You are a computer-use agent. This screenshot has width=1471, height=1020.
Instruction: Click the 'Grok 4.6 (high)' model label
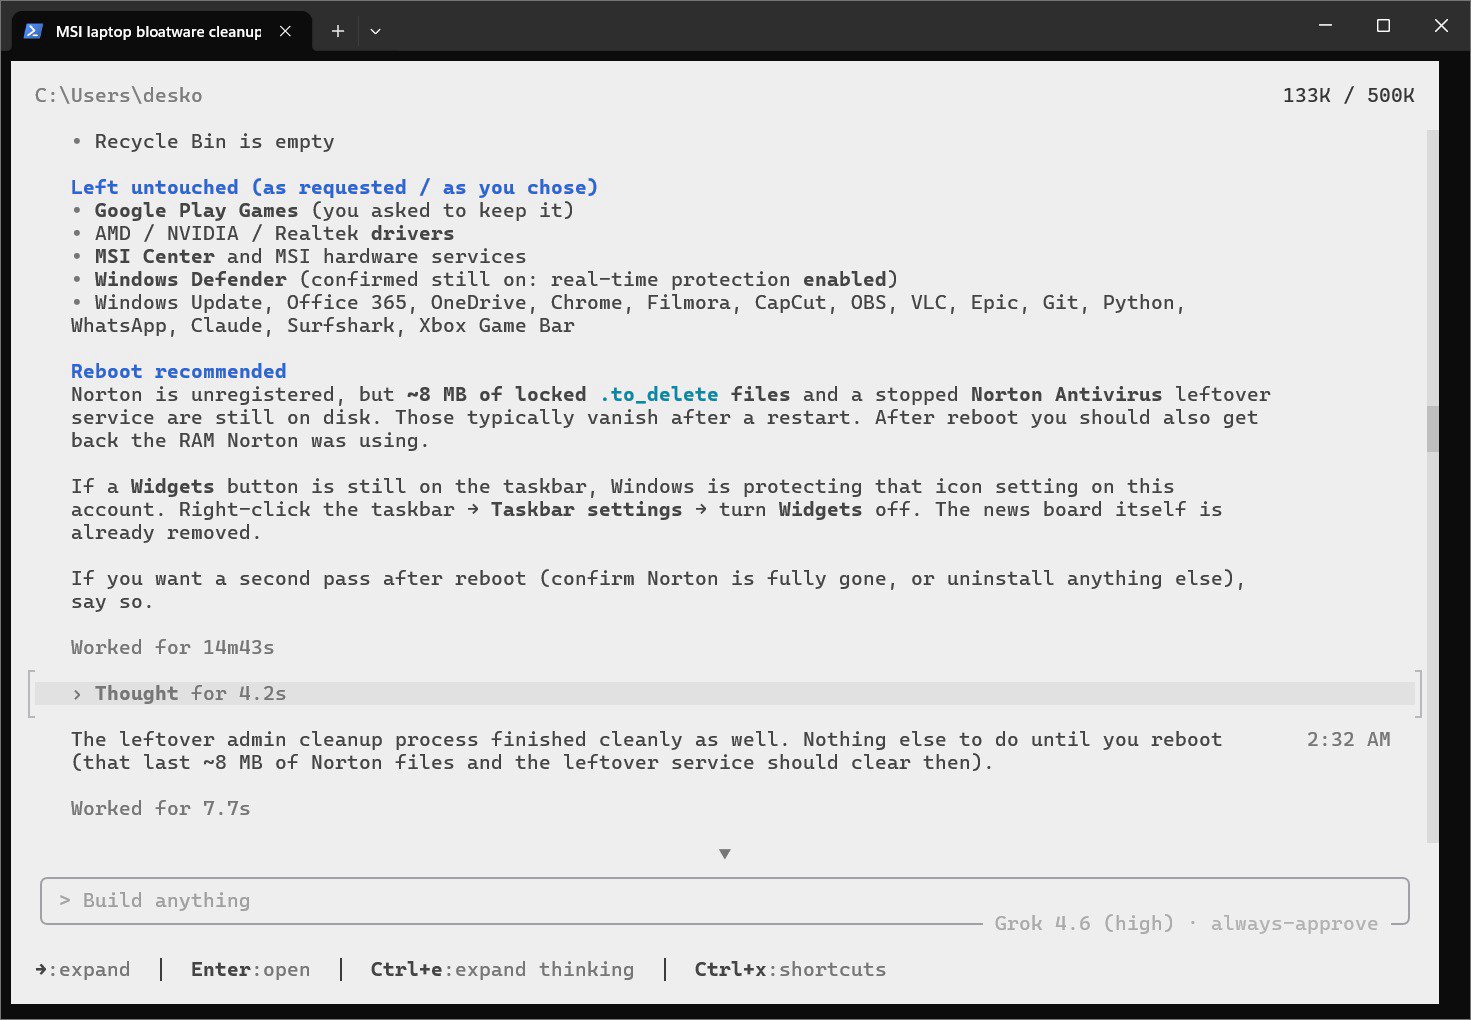(x=1084, y=924)
